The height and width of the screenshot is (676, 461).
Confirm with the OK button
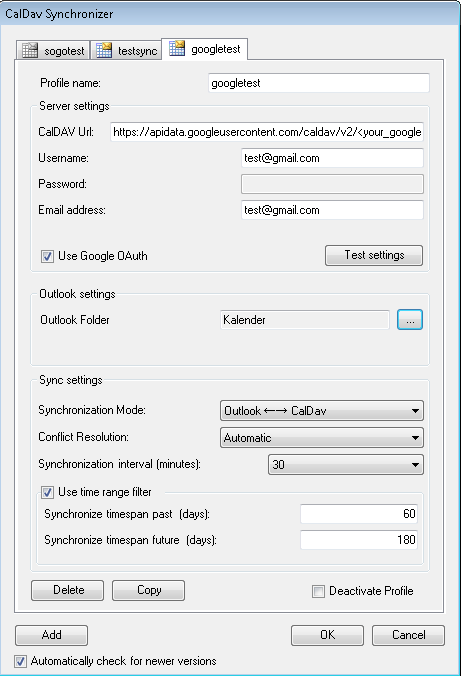click(327, 635)
